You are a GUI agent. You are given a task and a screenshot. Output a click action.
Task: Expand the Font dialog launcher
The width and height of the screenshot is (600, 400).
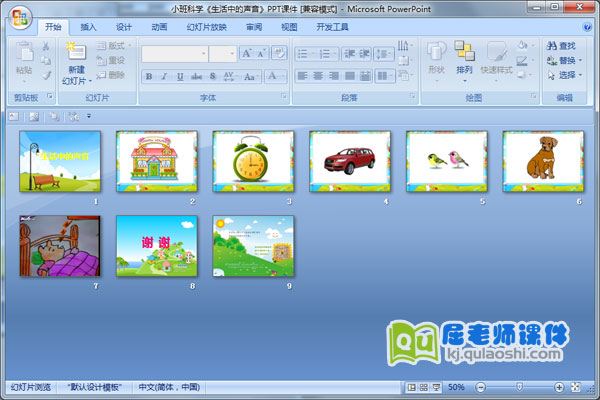tap(284, 96)
